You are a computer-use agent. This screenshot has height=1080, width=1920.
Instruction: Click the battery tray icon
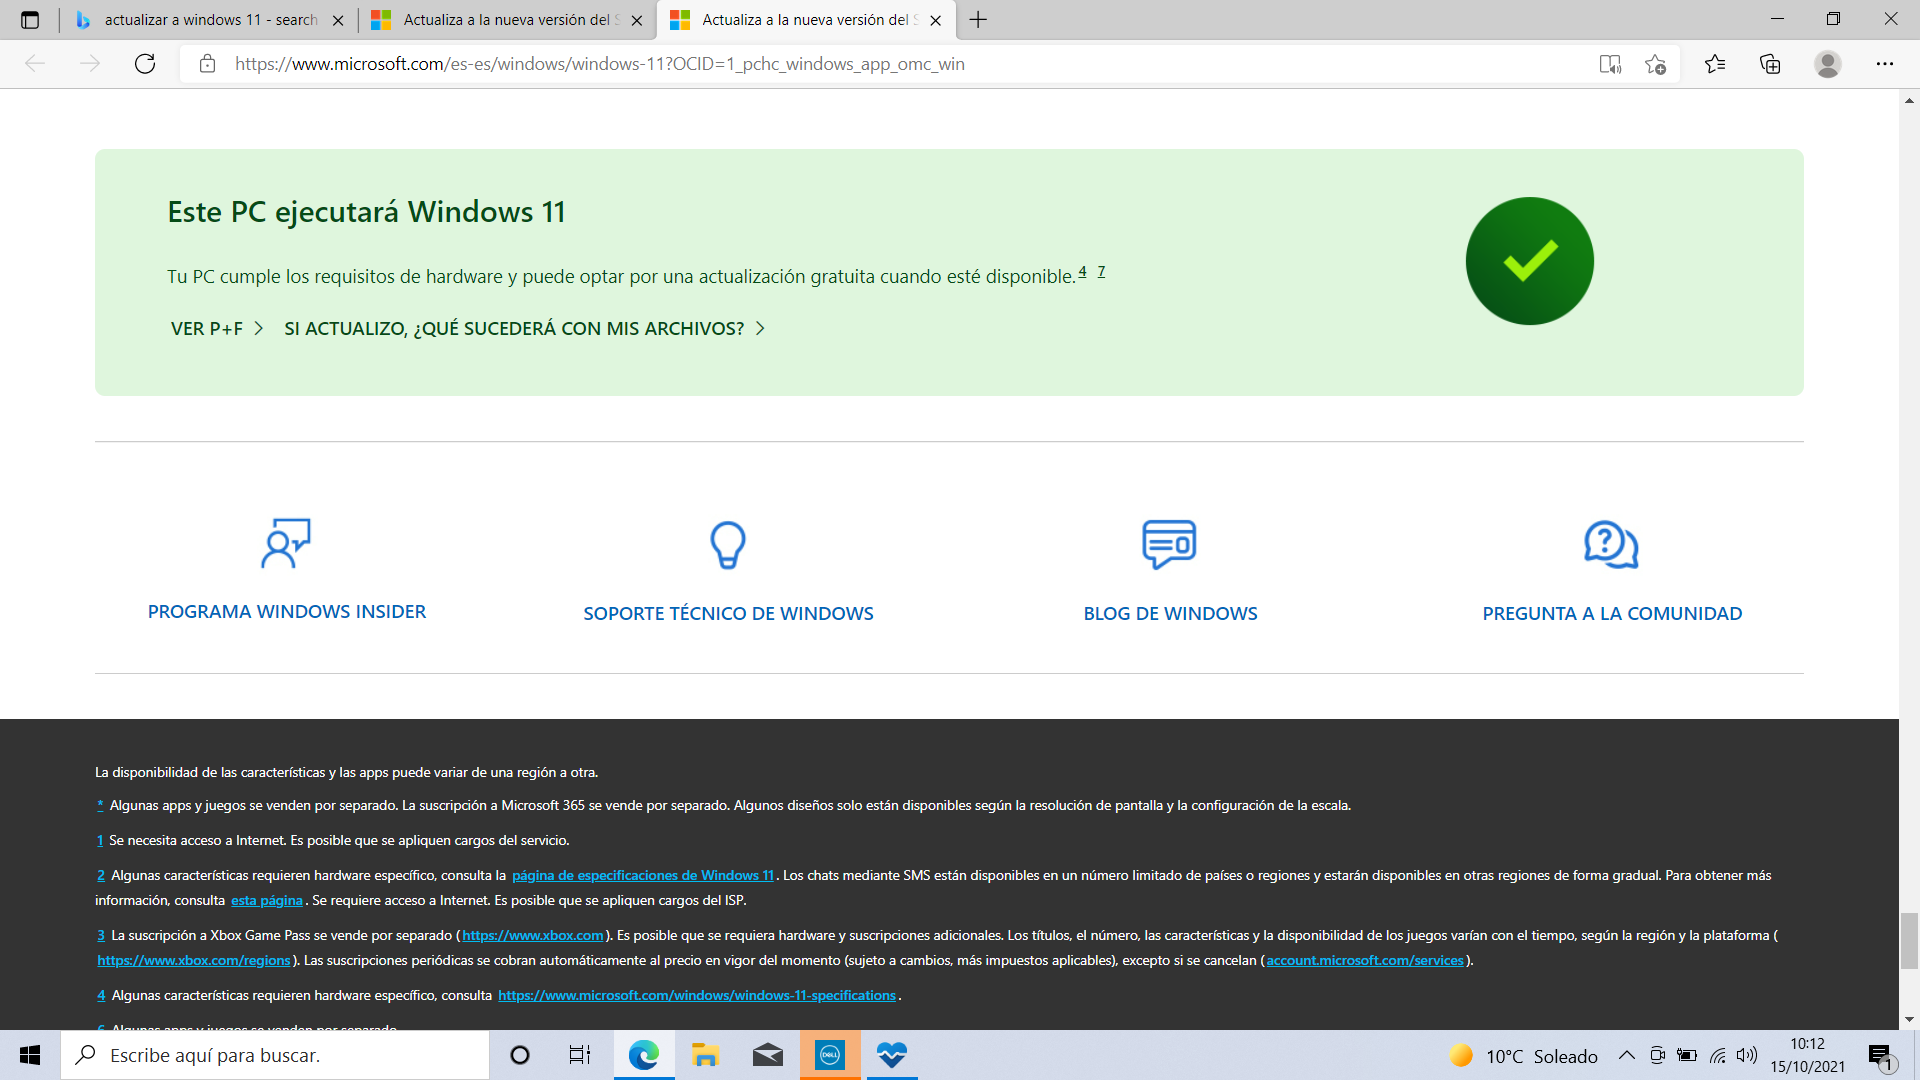[1687, 1056]
